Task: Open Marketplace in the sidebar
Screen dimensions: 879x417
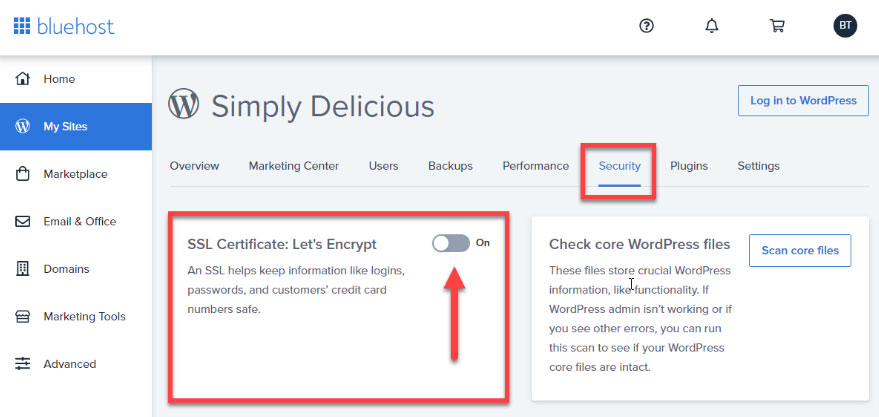Action: (x=76, y=174)
